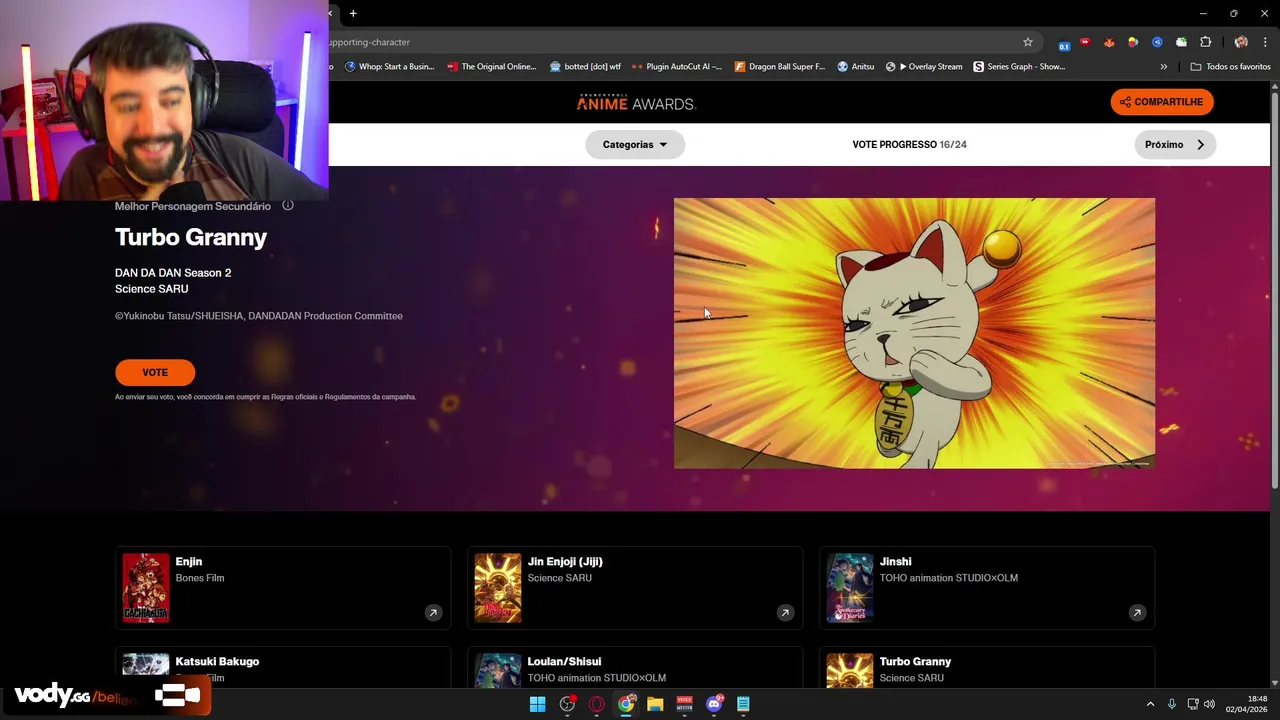
Task: Open The Original Online... bookmark
Action: point(492,67)
